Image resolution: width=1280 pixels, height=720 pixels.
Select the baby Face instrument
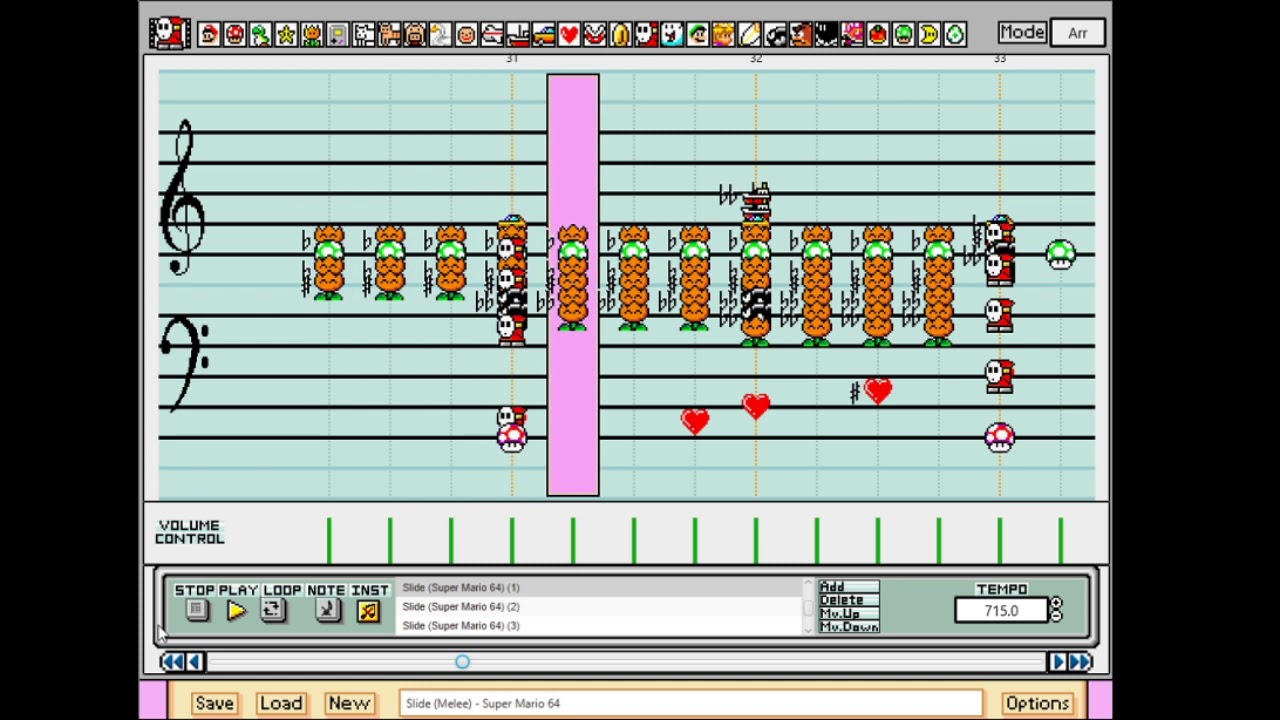(x=466, y=34)
